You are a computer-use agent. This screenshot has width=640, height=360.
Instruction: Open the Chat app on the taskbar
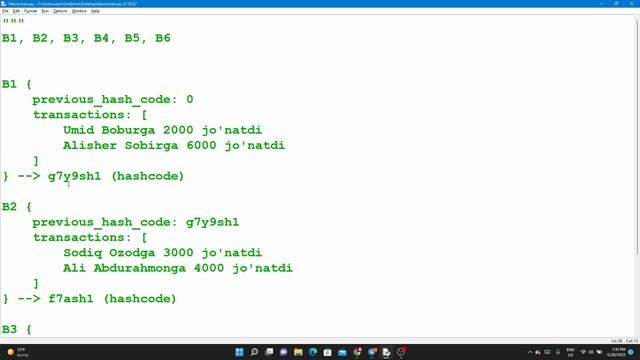click(284, 352)
